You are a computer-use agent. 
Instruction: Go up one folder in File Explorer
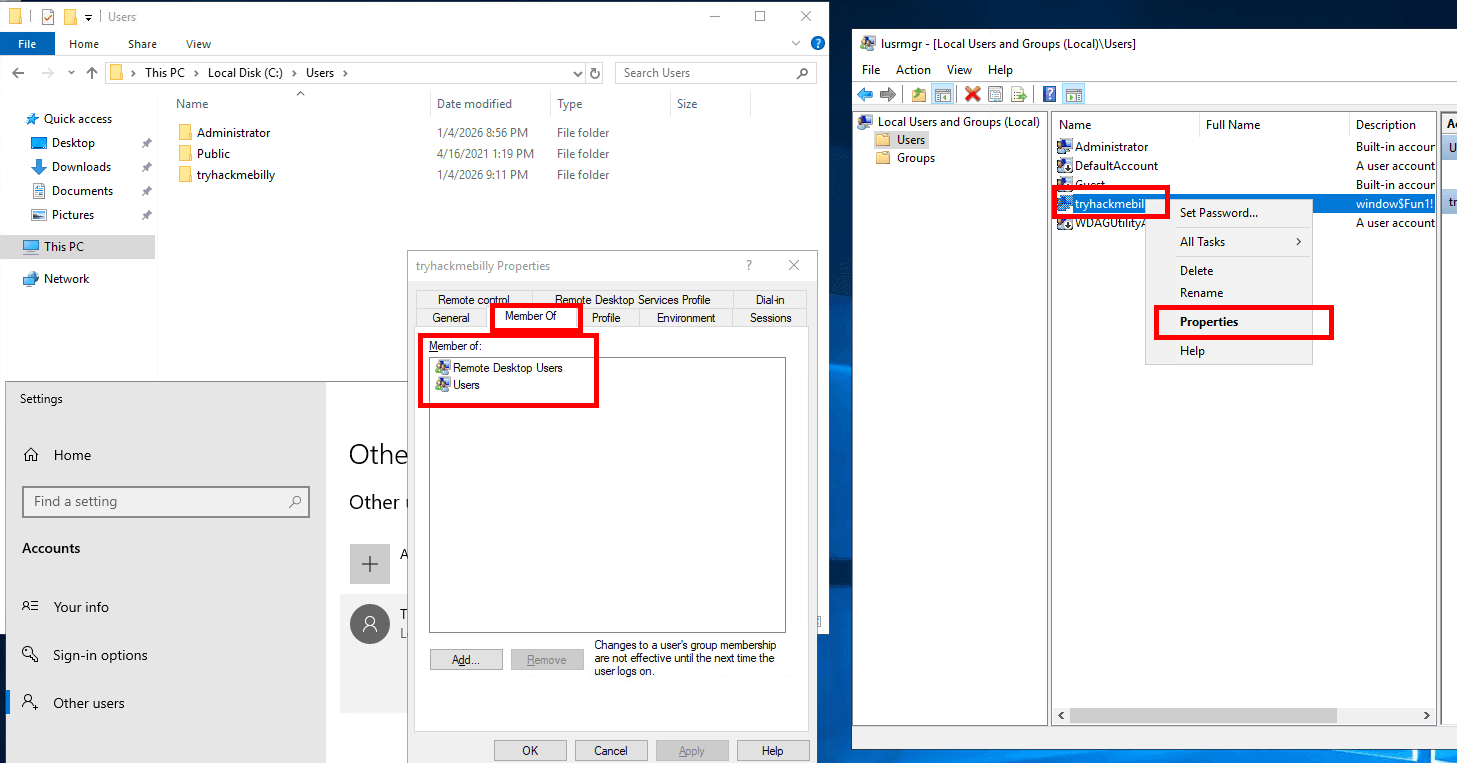[x=92, y=73]
